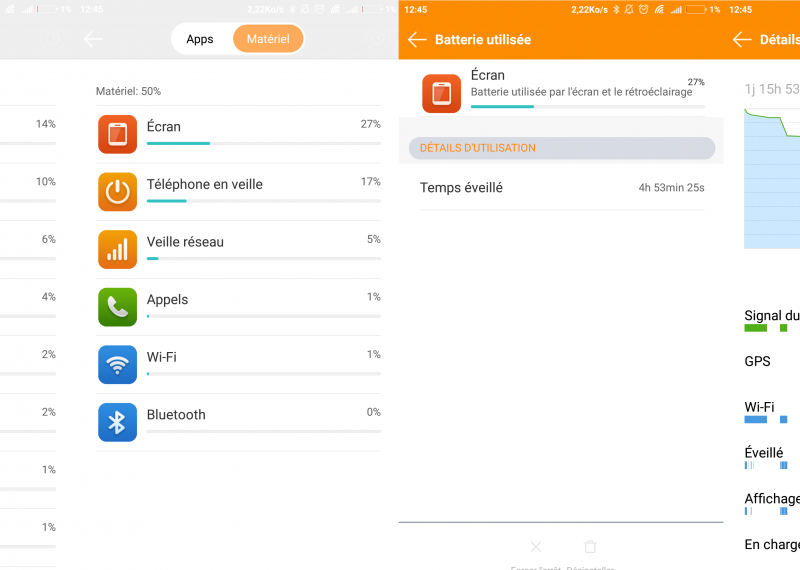The height and width of the screenshot is (570, 800).
Task: Tap the uninstall trash icon
Action: coord(590,547)
